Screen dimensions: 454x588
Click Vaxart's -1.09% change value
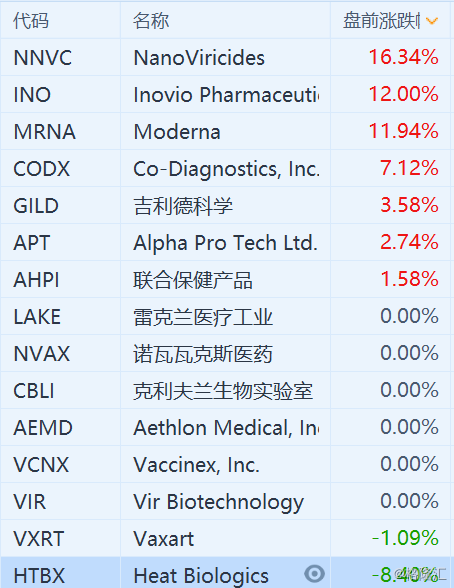[x=405, y=538]
